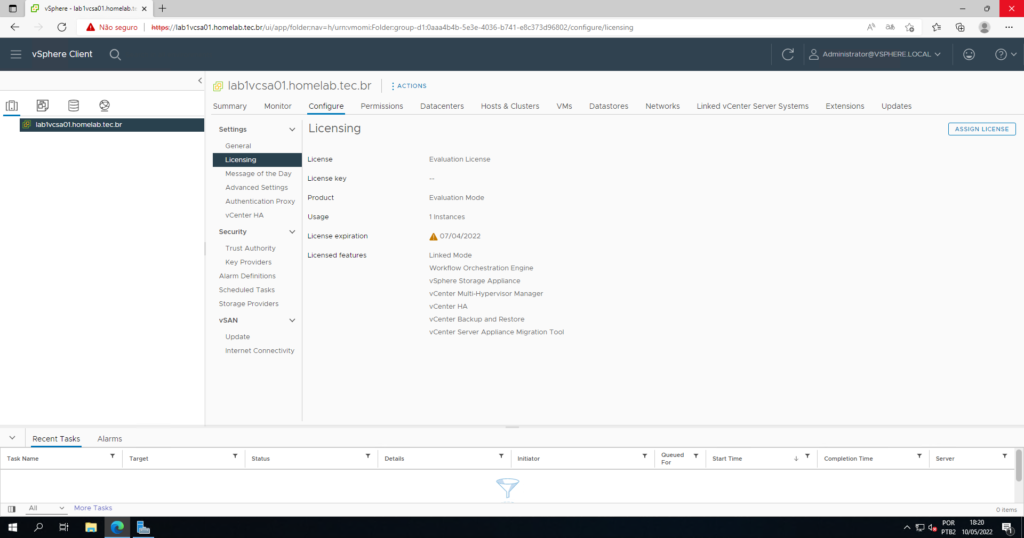Open Storage Providers
Screen dimensions: 1024x538
tap(248, 304)
